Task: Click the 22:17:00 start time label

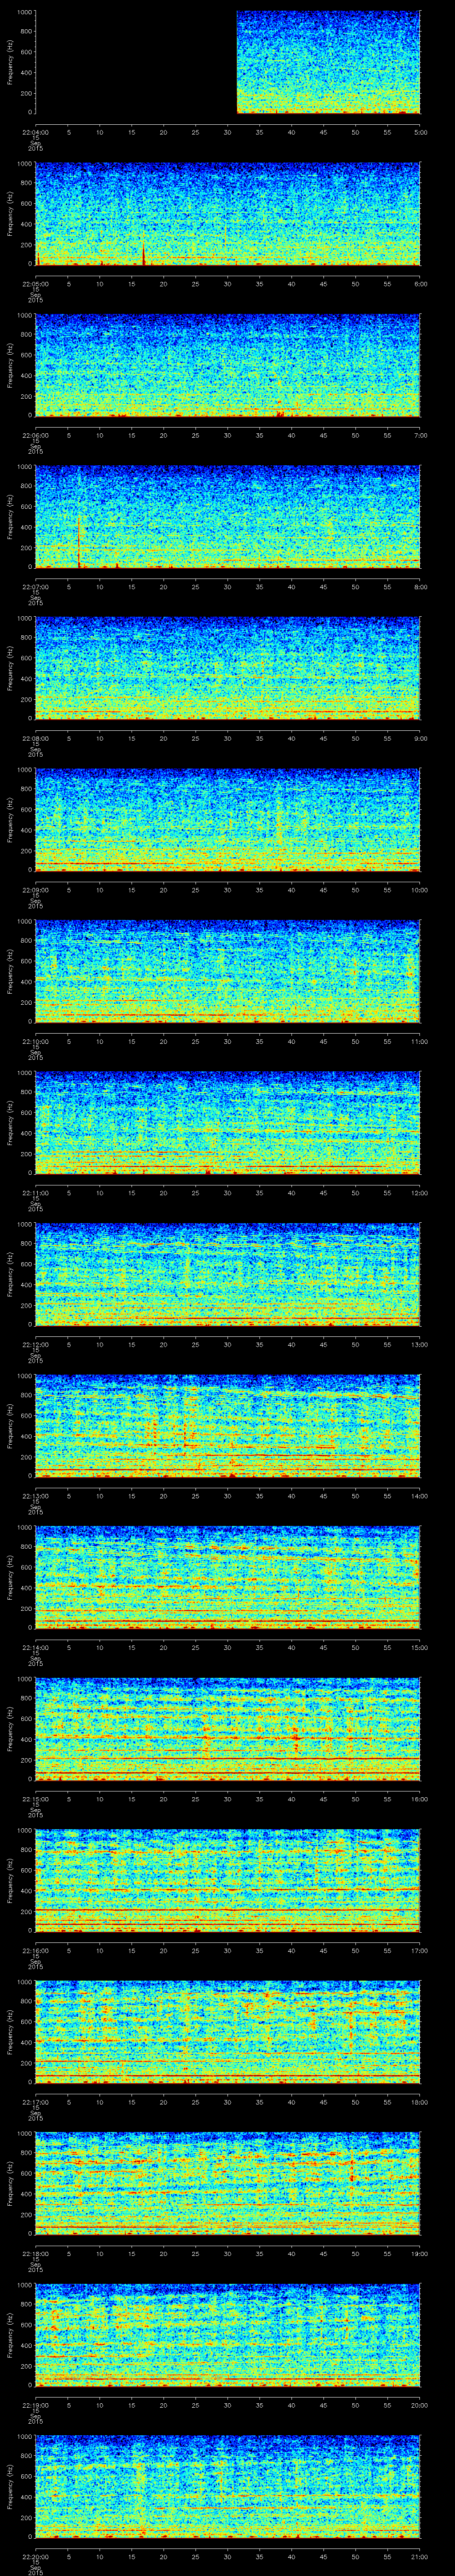Action: point(35,2101)
